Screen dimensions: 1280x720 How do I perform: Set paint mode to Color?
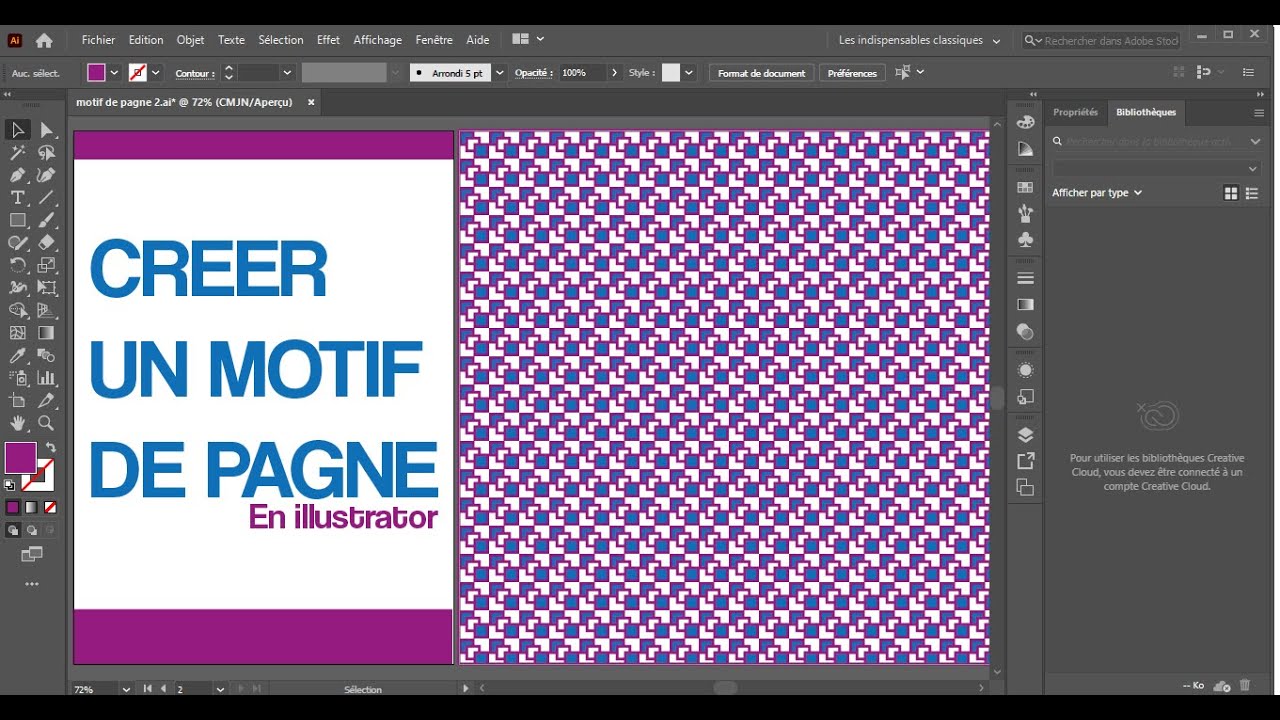13,507
